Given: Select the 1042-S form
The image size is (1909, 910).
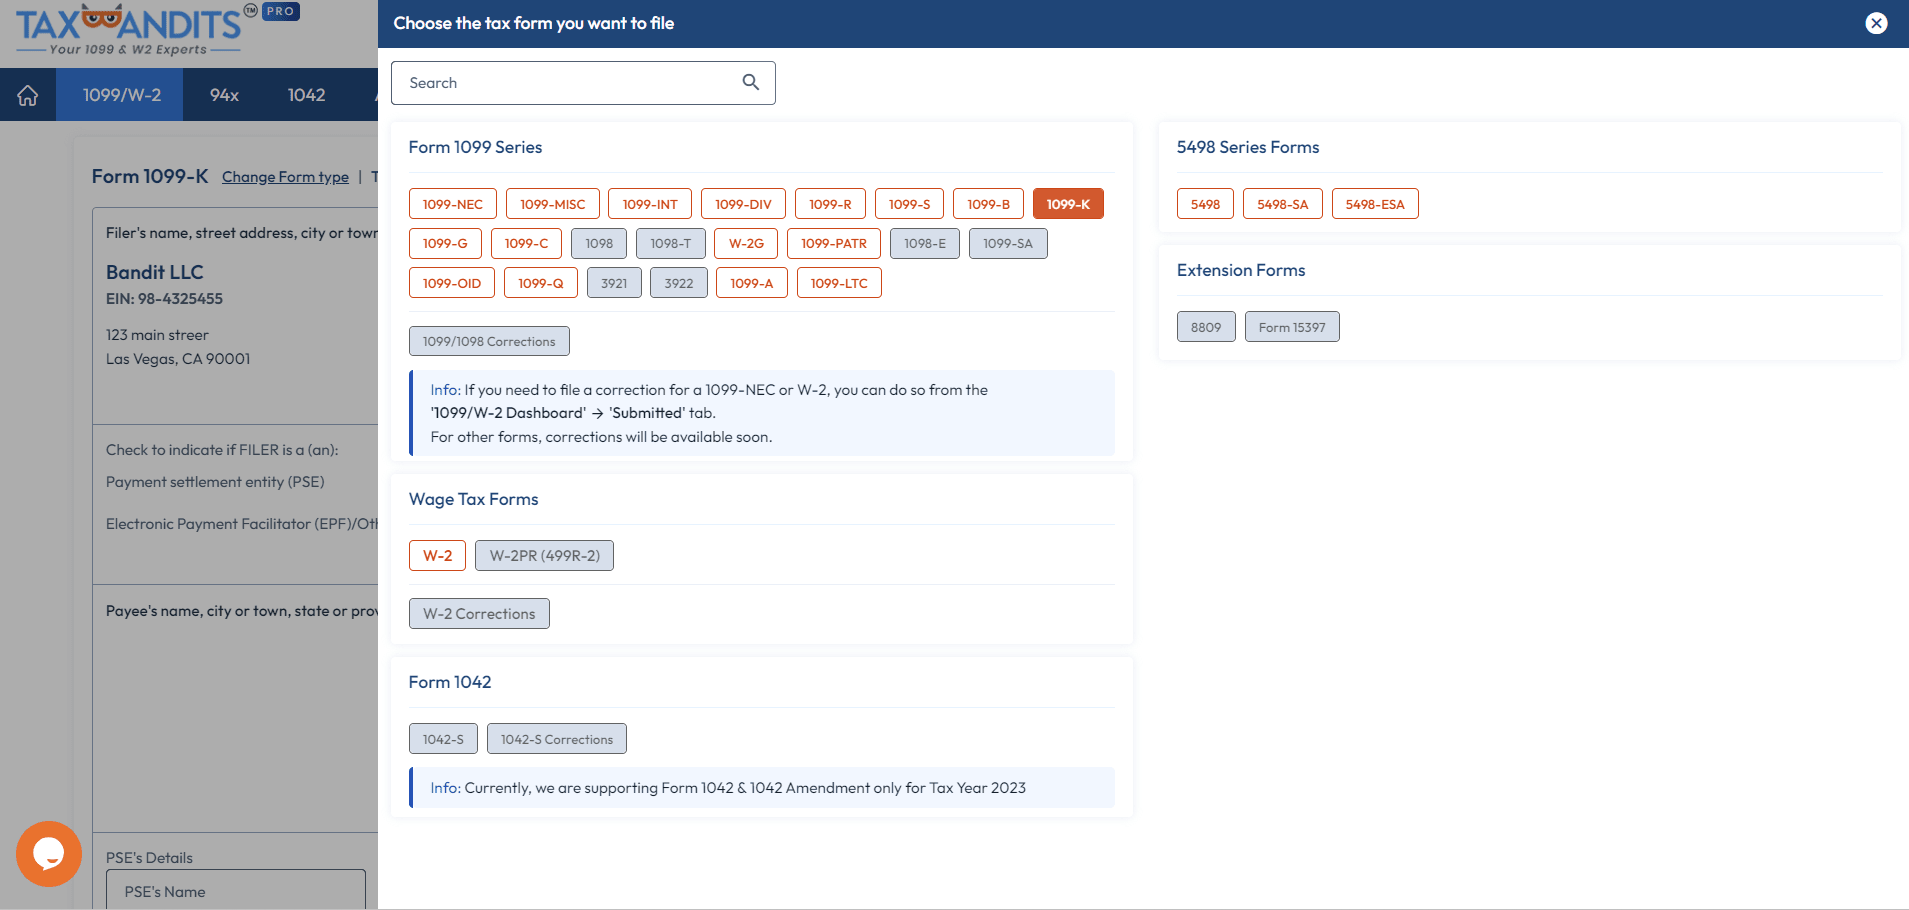Looking at the screenshot, I should click(443, 739).
